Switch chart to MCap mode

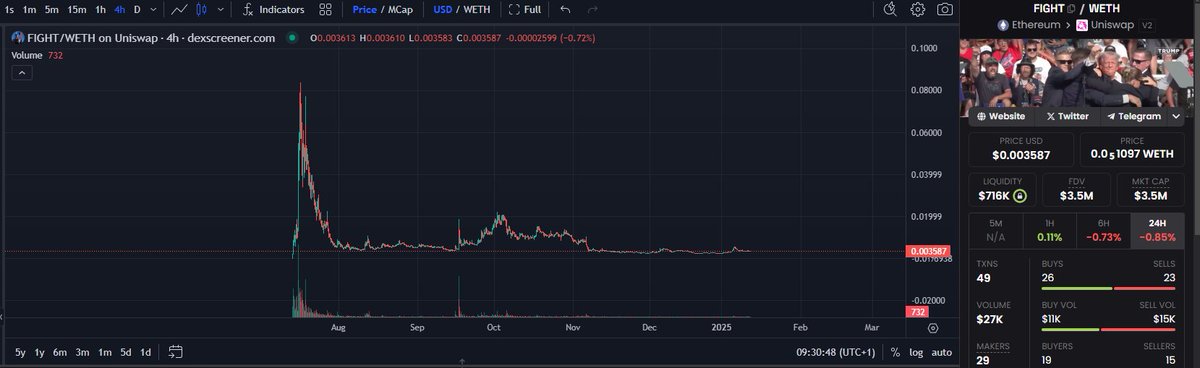tap(400, 9)
